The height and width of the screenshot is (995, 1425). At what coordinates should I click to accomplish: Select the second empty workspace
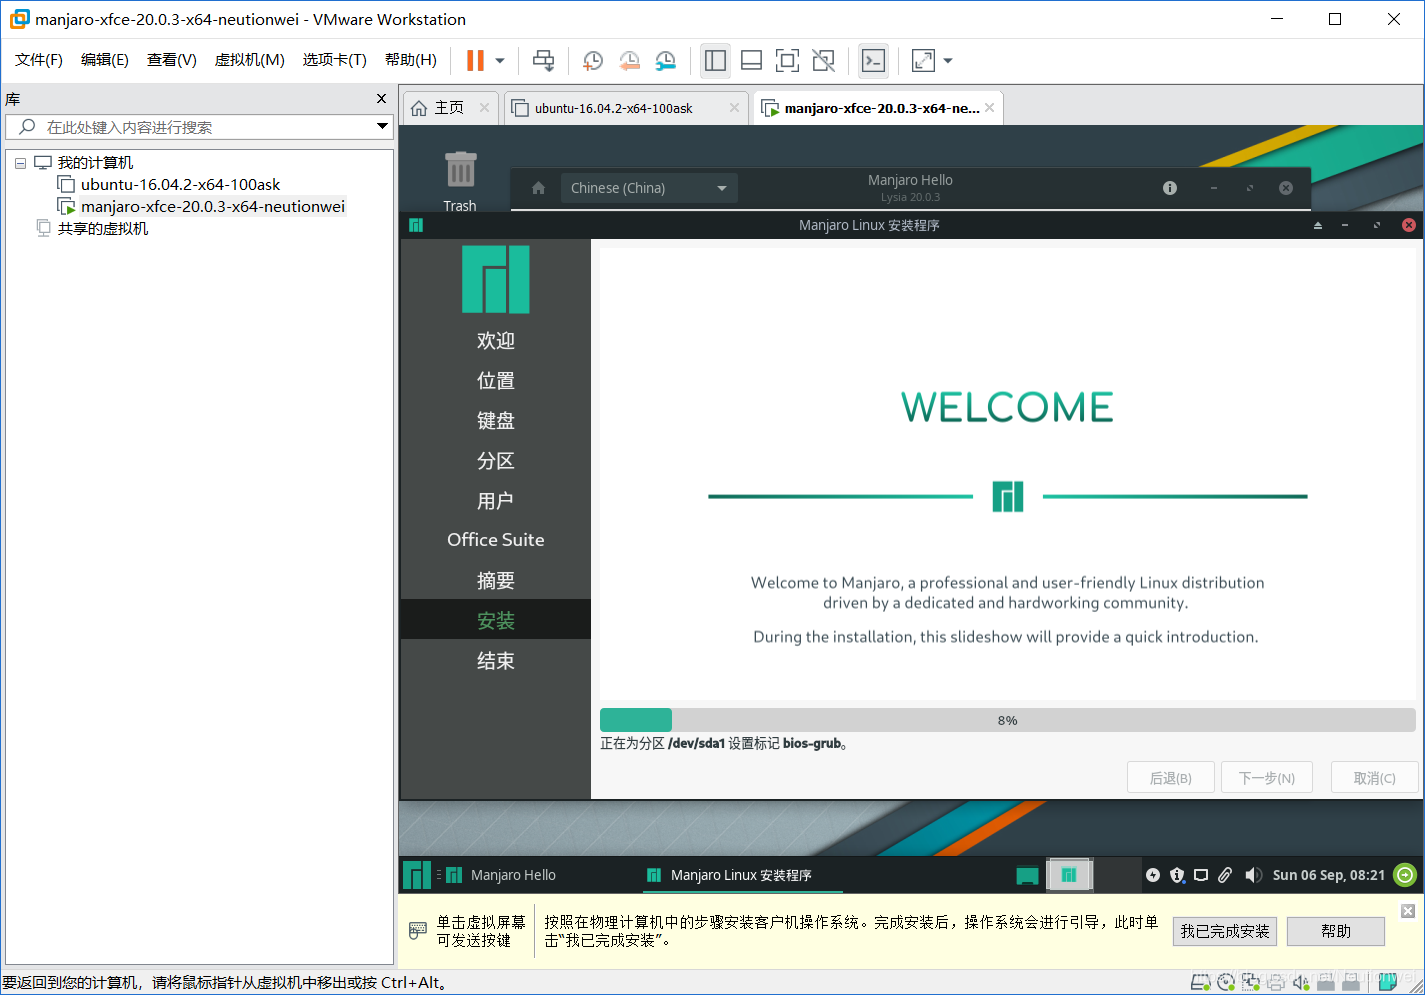pos(1118,875)
